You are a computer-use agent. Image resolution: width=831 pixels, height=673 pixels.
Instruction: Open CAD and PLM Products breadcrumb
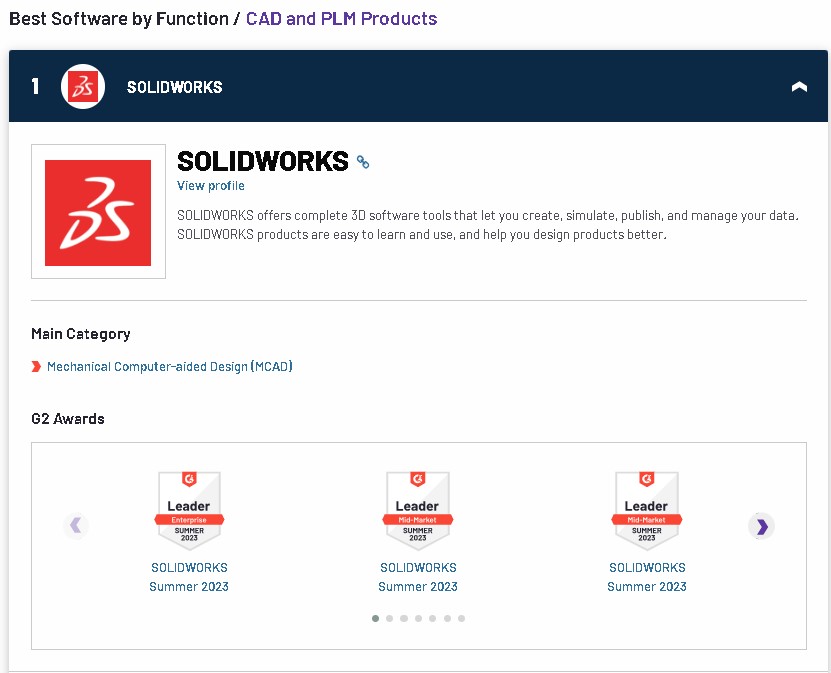[342, 19]
